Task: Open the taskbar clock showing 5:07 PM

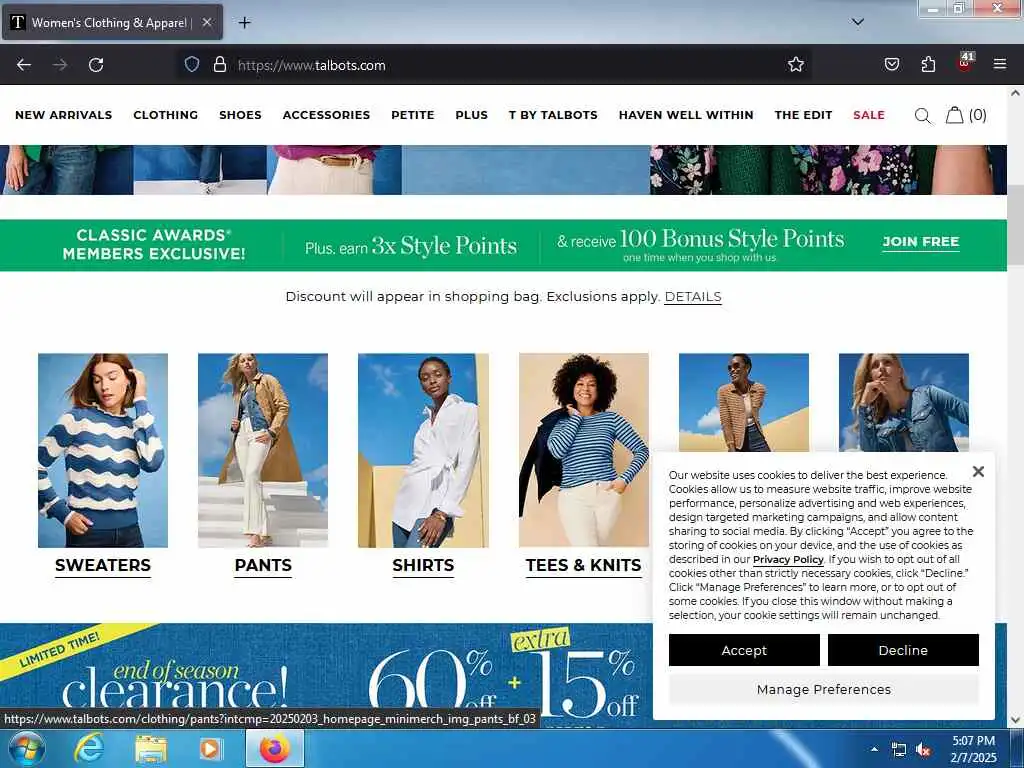Action: coord(973,749)
